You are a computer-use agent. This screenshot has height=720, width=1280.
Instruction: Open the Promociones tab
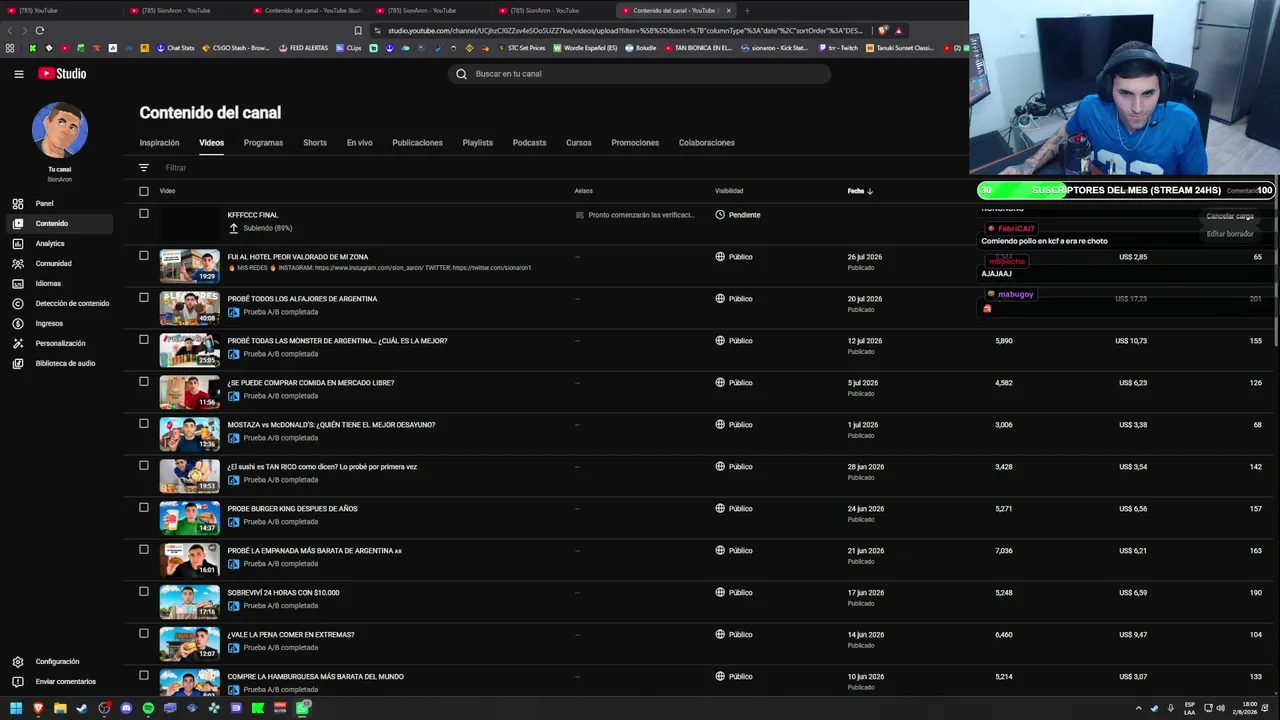pyautogui.click(x=635, y=143)
